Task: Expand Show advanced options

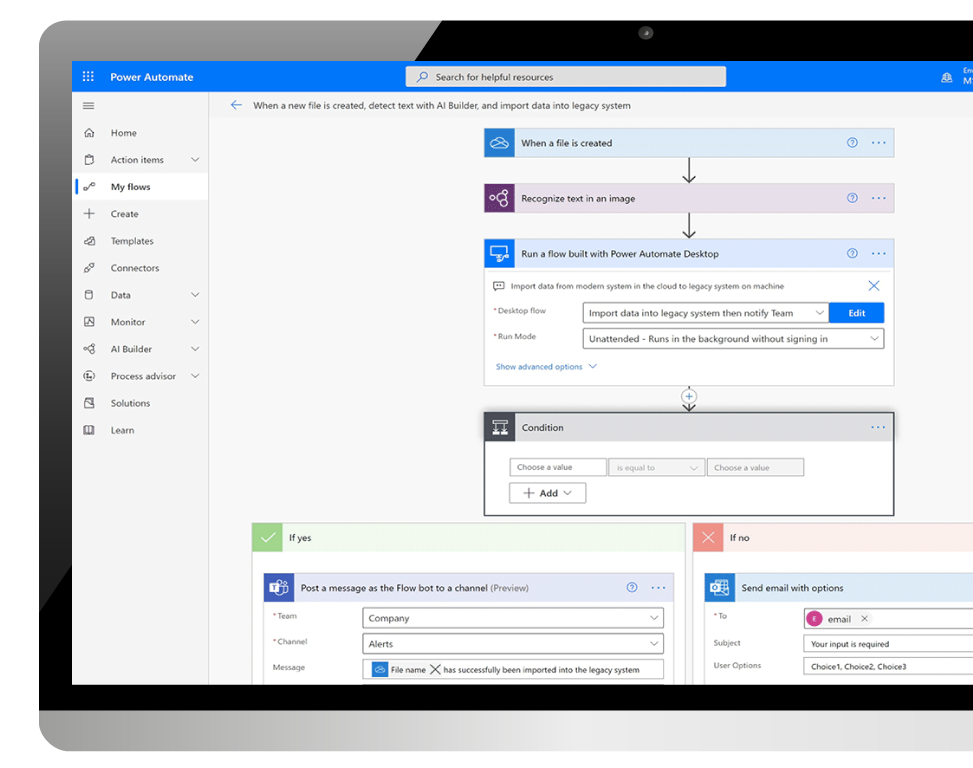Action: pos(546,367)
